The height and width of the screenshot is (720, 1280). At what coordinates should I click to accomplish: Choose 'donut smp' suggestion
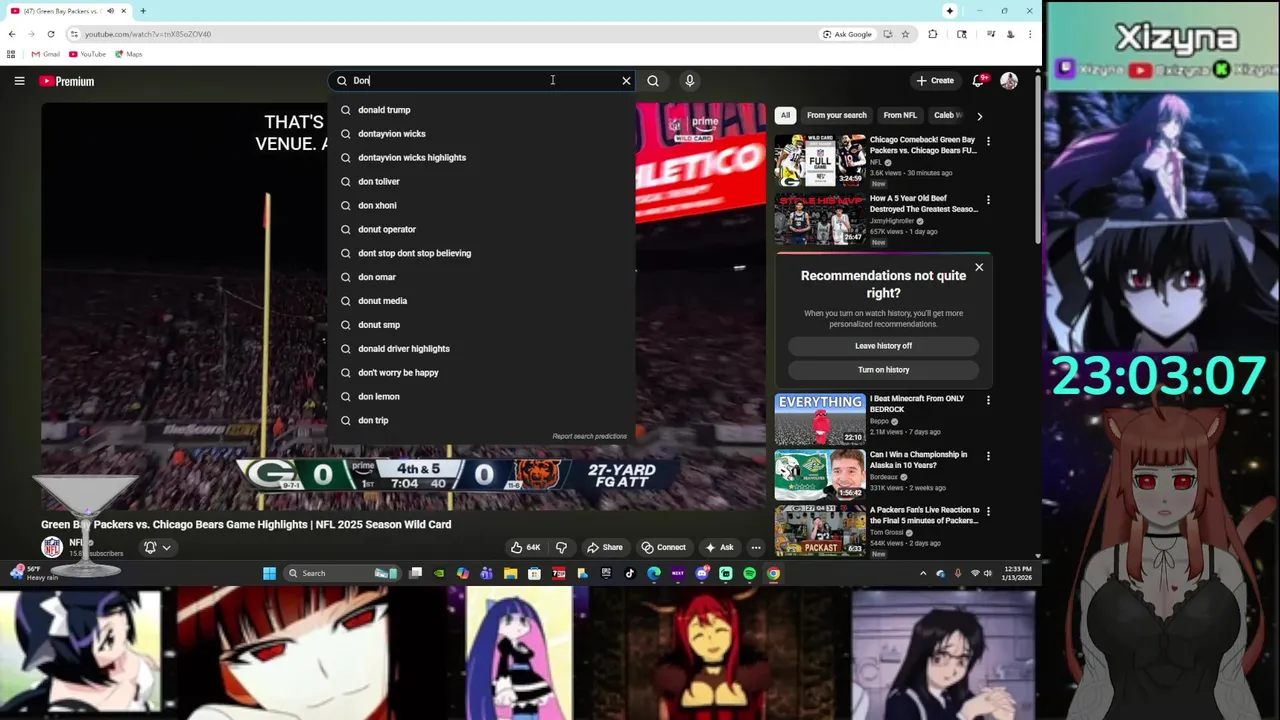481,325
